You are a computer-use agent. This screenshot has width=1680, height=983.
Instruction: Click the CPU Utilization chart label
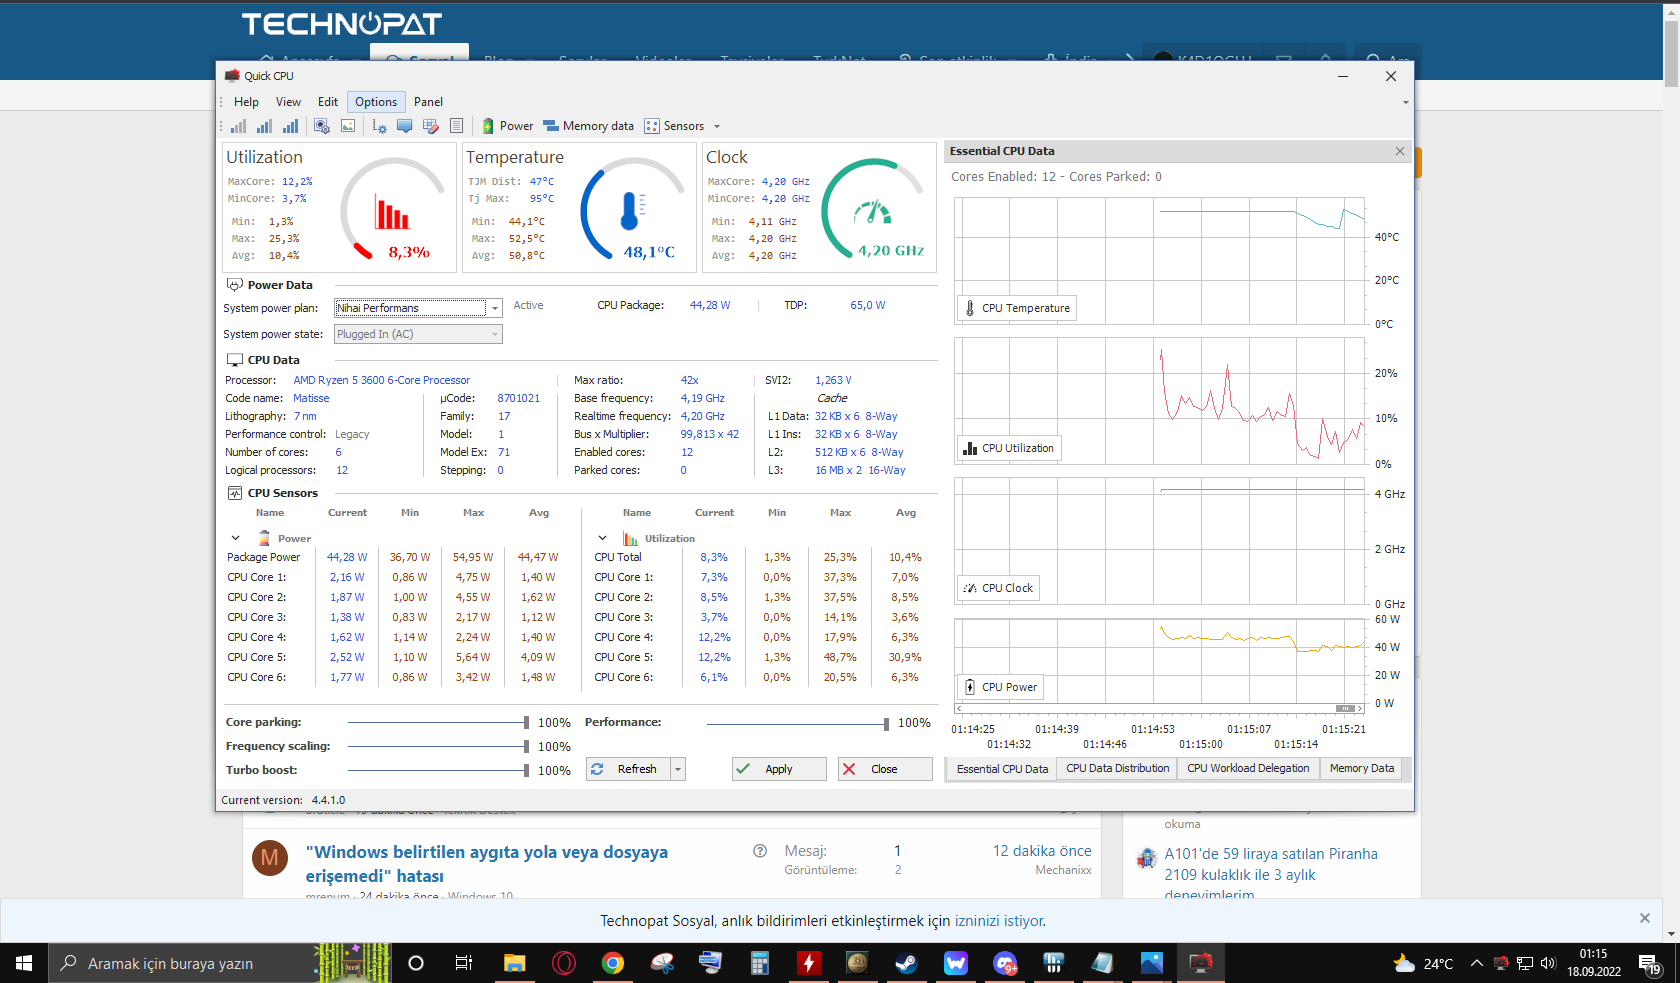pos(1009,448)
